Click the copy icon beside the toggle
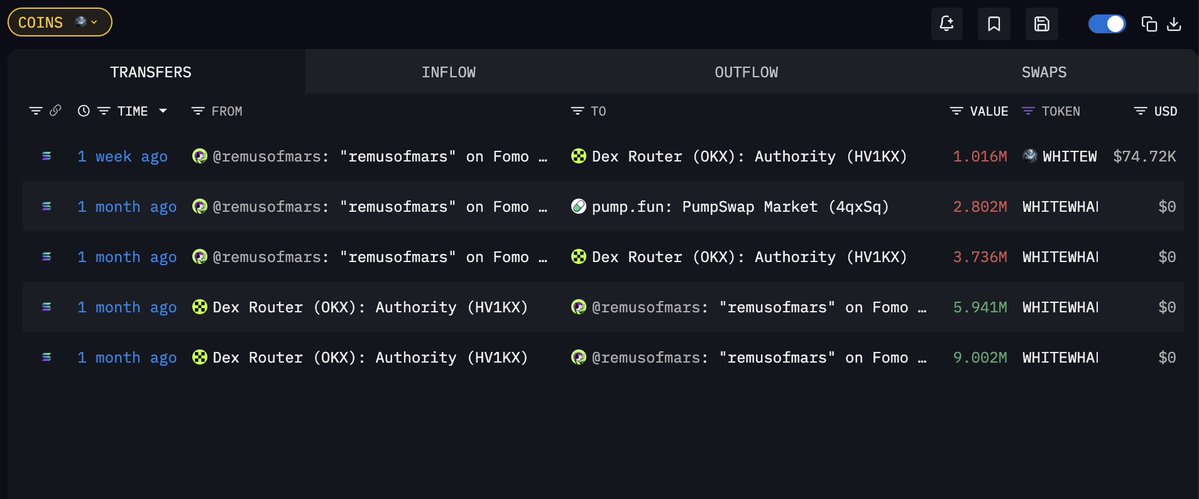 [x=1149, y=24]
